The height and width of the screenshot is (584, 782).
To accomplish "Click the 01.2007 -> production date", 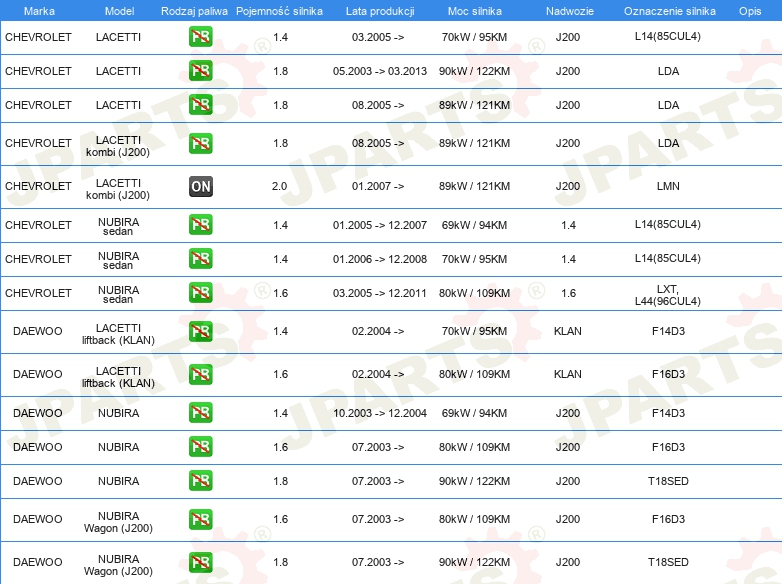I will coord(378,186).
